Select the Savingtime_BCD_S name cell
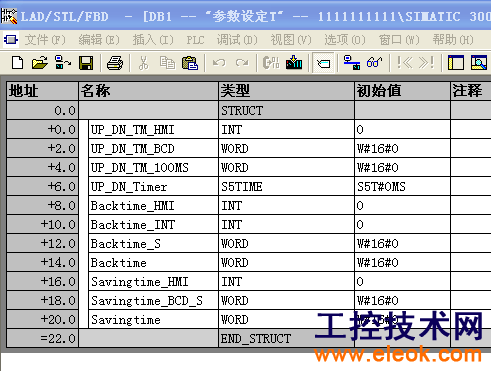The height and width of the screenshot is (371, 491). tap(153, 300)
